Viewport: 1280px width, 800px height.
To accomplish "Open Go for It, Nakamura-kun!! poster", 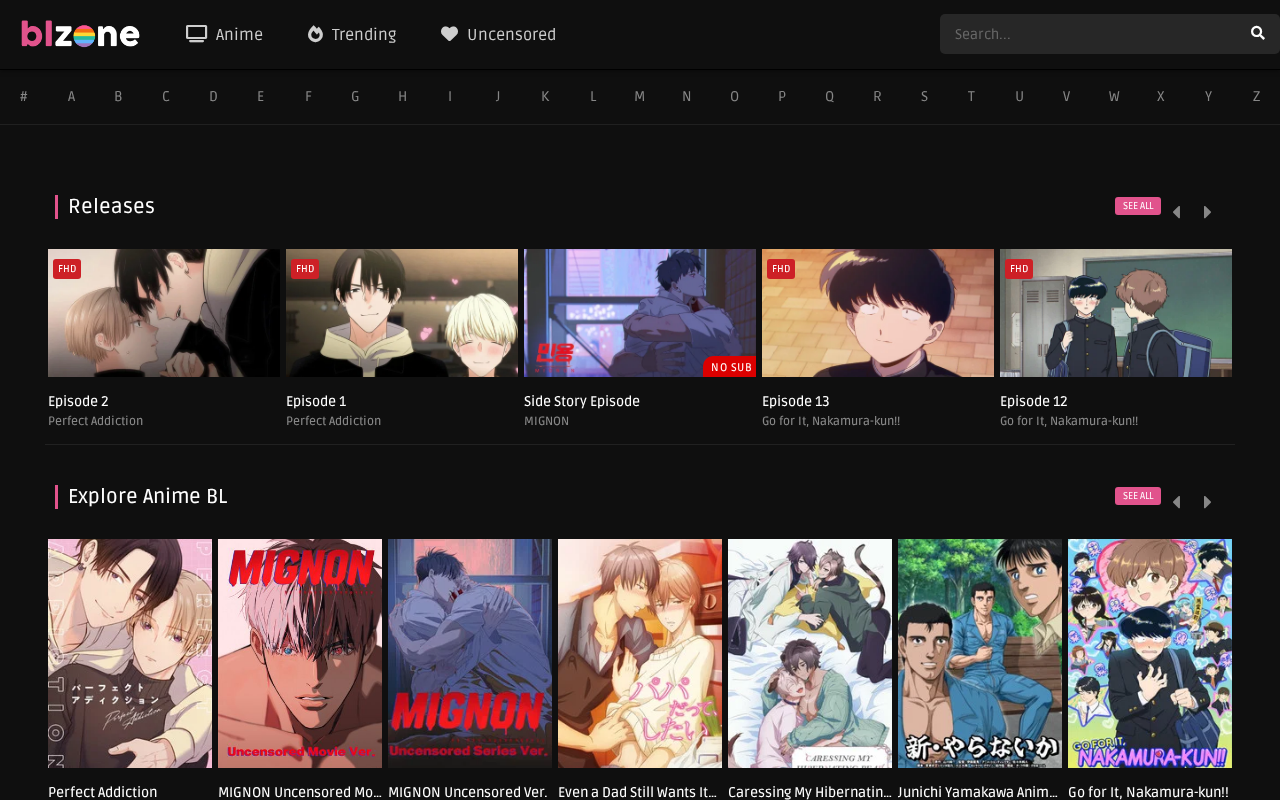I will click(x=1150, y=653).
